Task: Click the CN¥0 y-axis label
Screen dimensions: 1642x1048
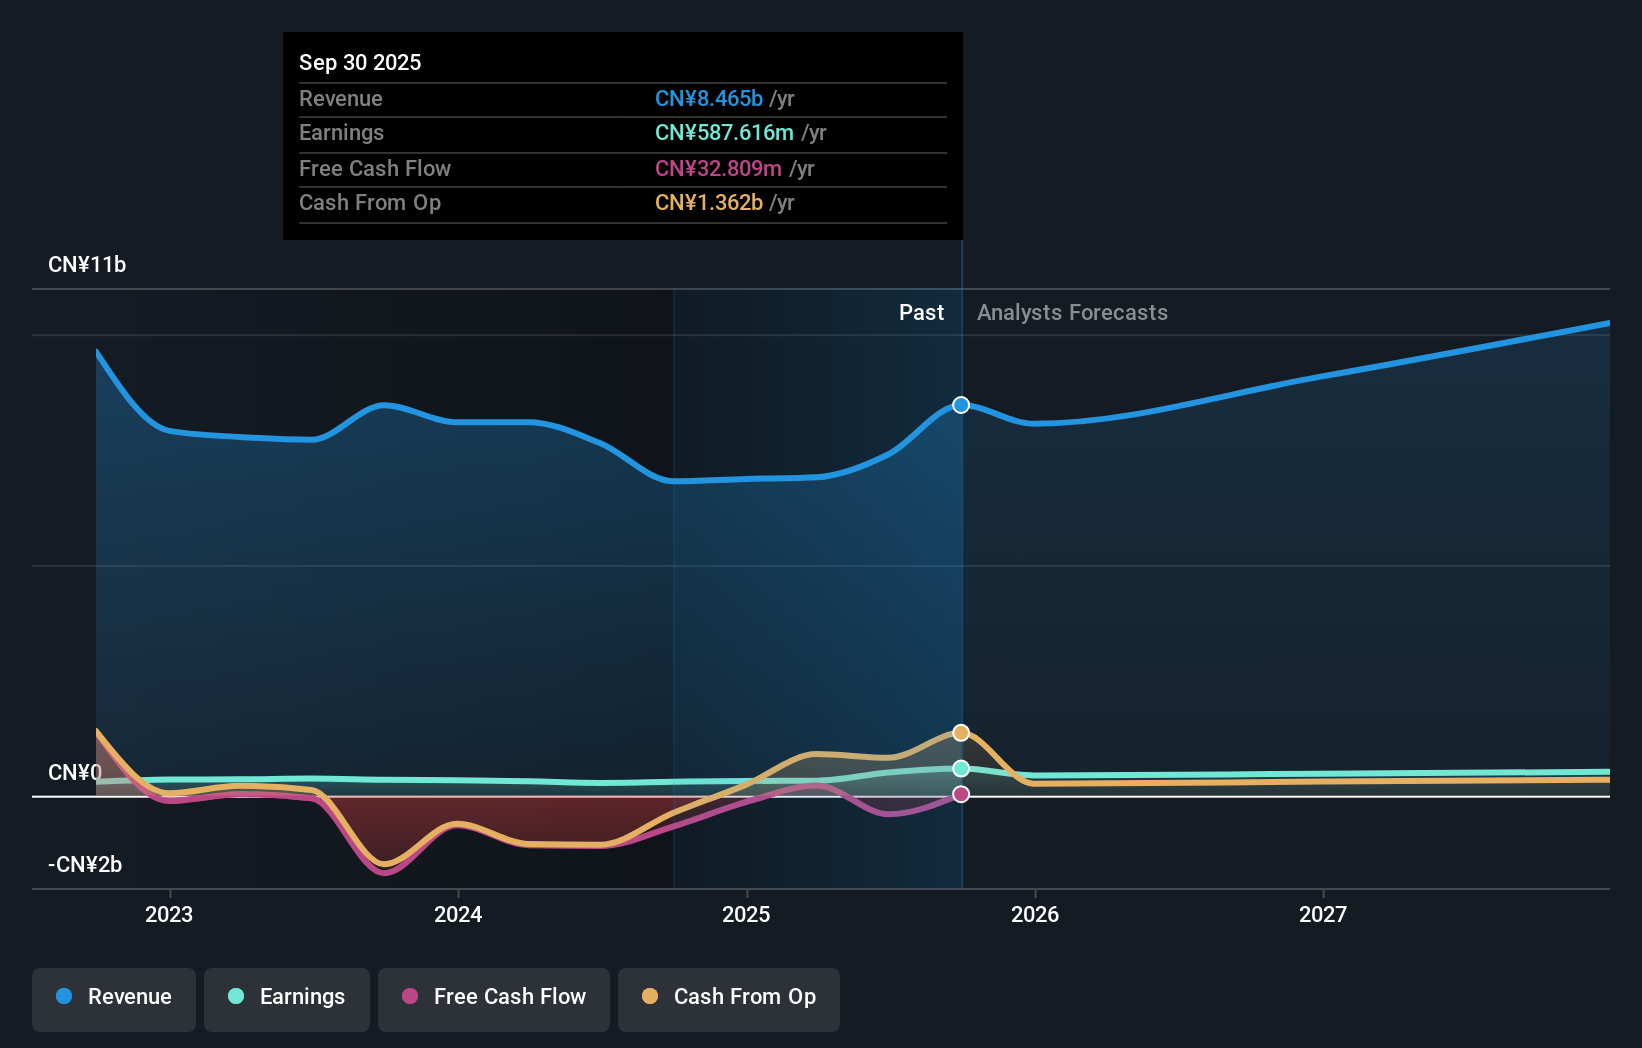Action: (75, 773)
